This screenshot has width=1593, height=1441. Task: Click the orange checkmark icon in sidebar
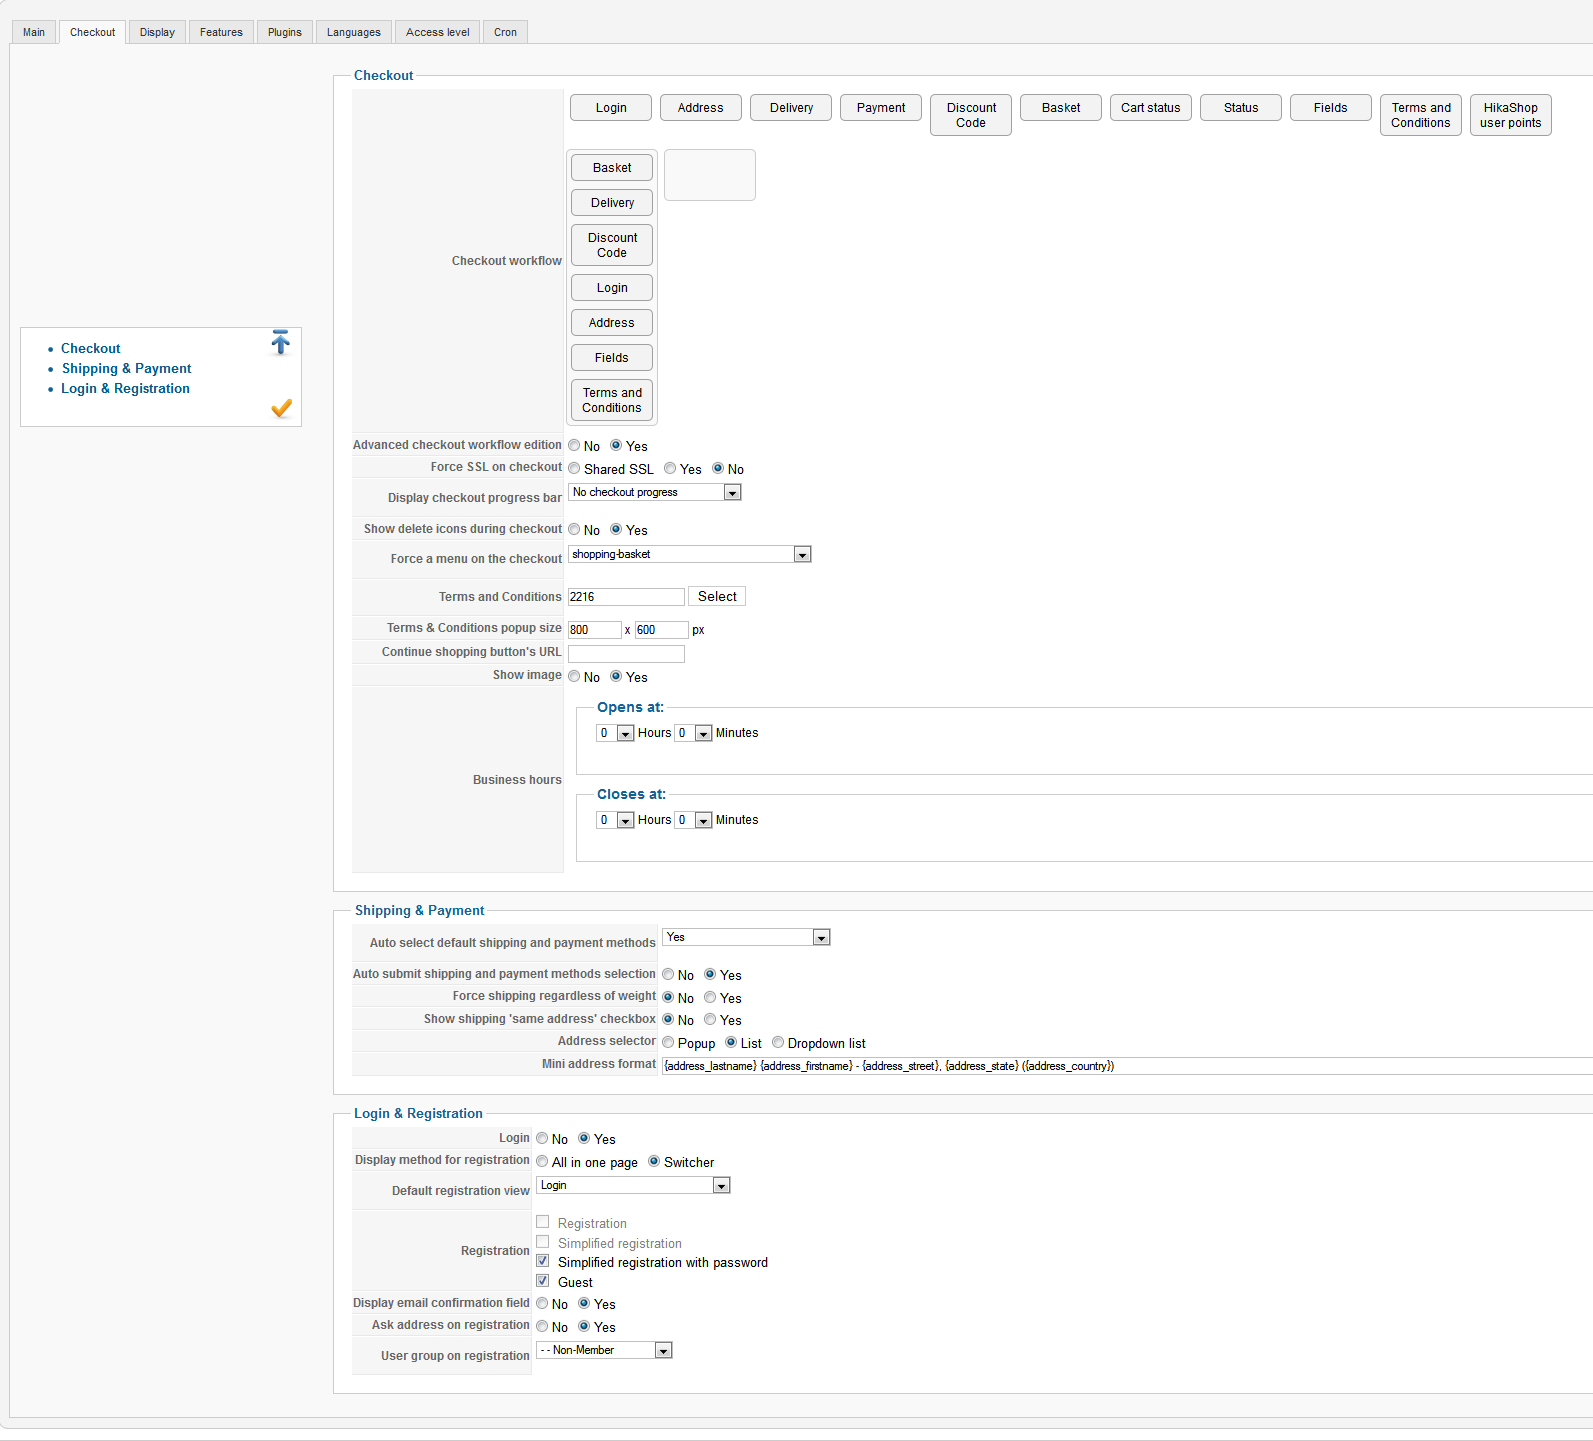(x=282, y=408)
